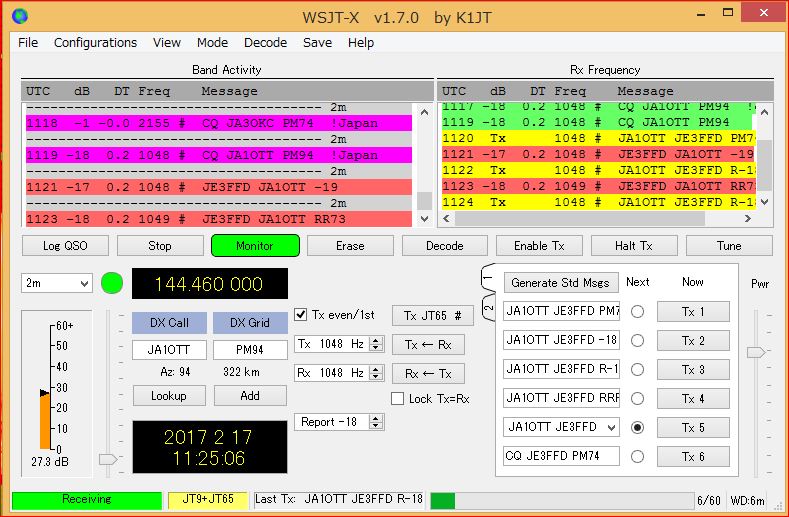Open the Decode menu
This screenshot has height=517, width=789.
(x=265, y=43)
